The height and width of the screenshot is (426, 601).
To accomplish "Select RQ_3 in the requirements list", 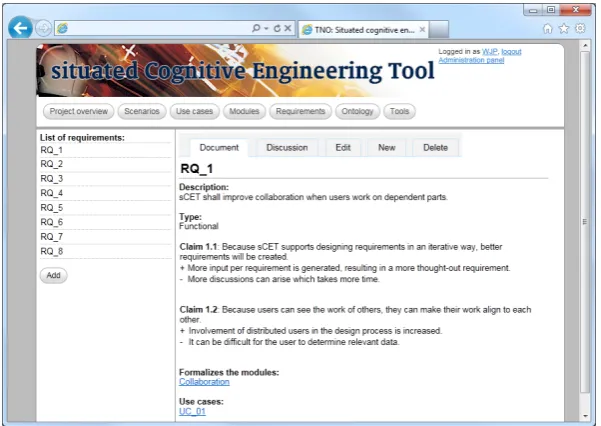I will [x=105, y=179].
